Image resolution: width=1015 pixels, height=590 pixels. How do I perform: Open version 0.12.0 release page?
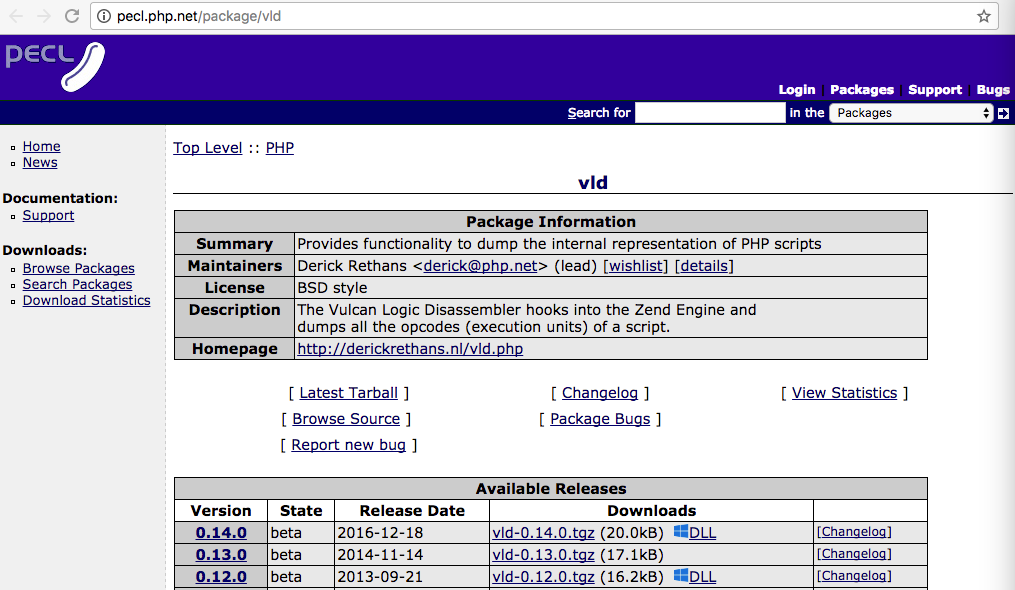coord(221,577)
